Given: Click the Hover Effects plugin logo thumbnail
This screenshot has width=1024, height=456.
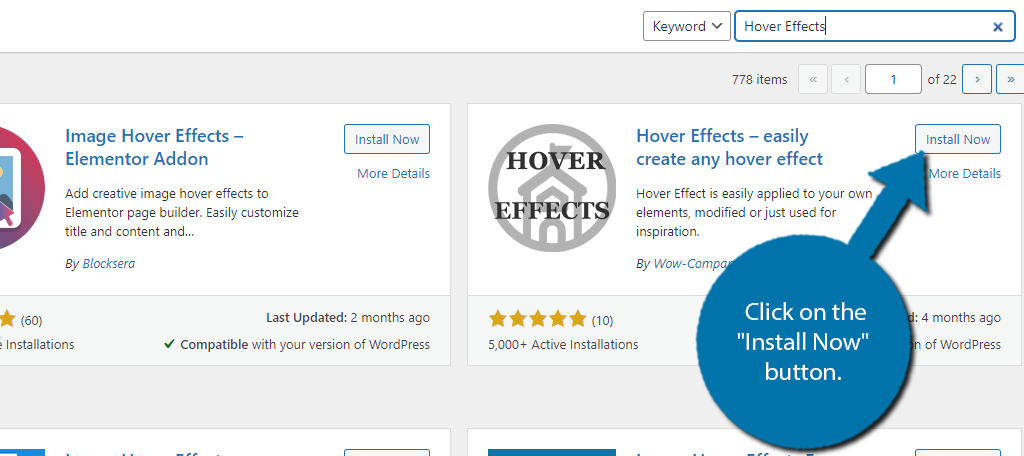Looking at the screenshot, I should (x=552, y=188).
